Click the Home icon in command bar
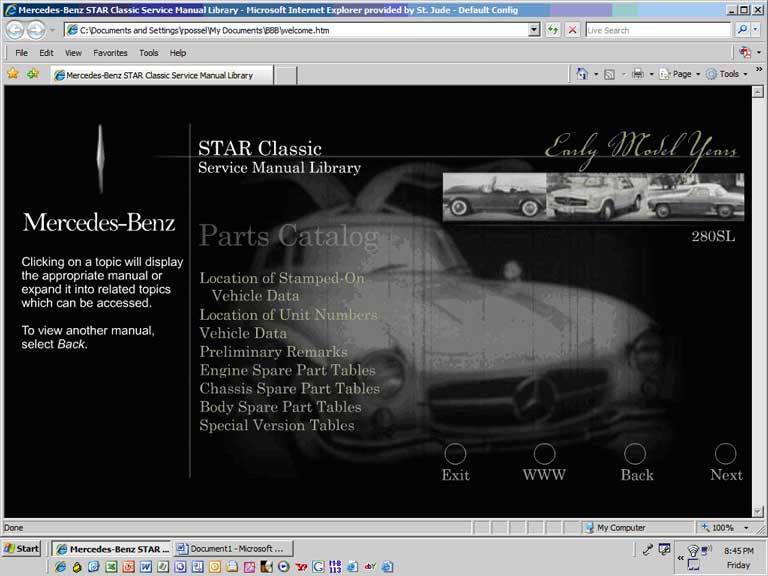This screenshot has width=768, height=576. pyautogui.click(x=582, y=74)
